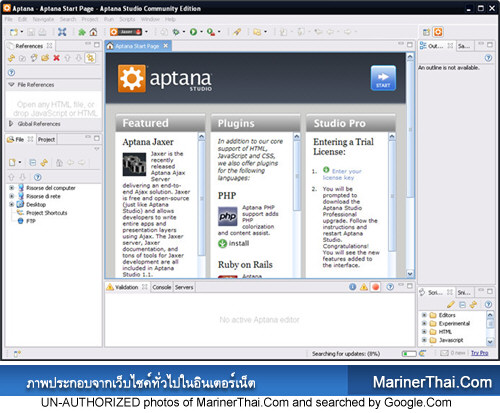The image size is (500, 413).
Task: Click the Try Pro link in status bar
Action: point(480,353)
